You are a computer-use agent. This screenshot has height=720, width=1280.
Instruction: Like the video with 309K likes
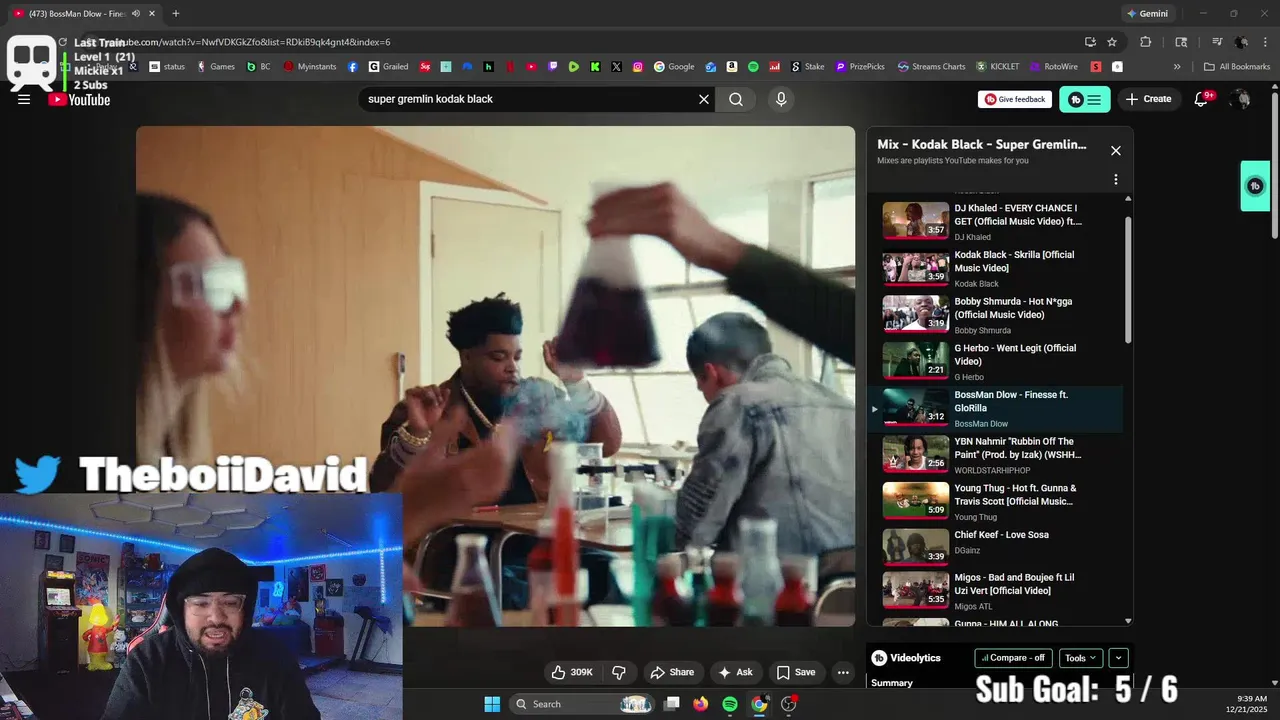click(572, 673)
